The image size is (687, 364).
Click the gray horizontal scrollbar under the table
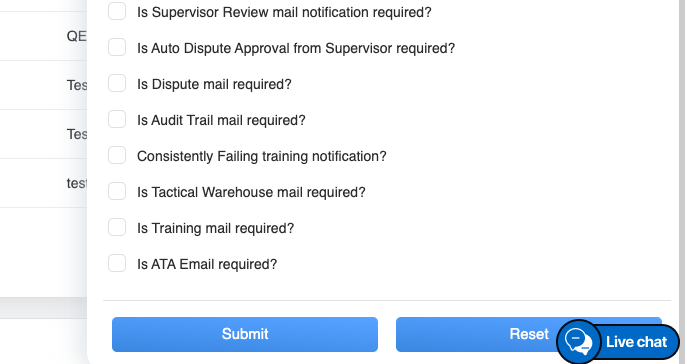(x=44, y=308)
